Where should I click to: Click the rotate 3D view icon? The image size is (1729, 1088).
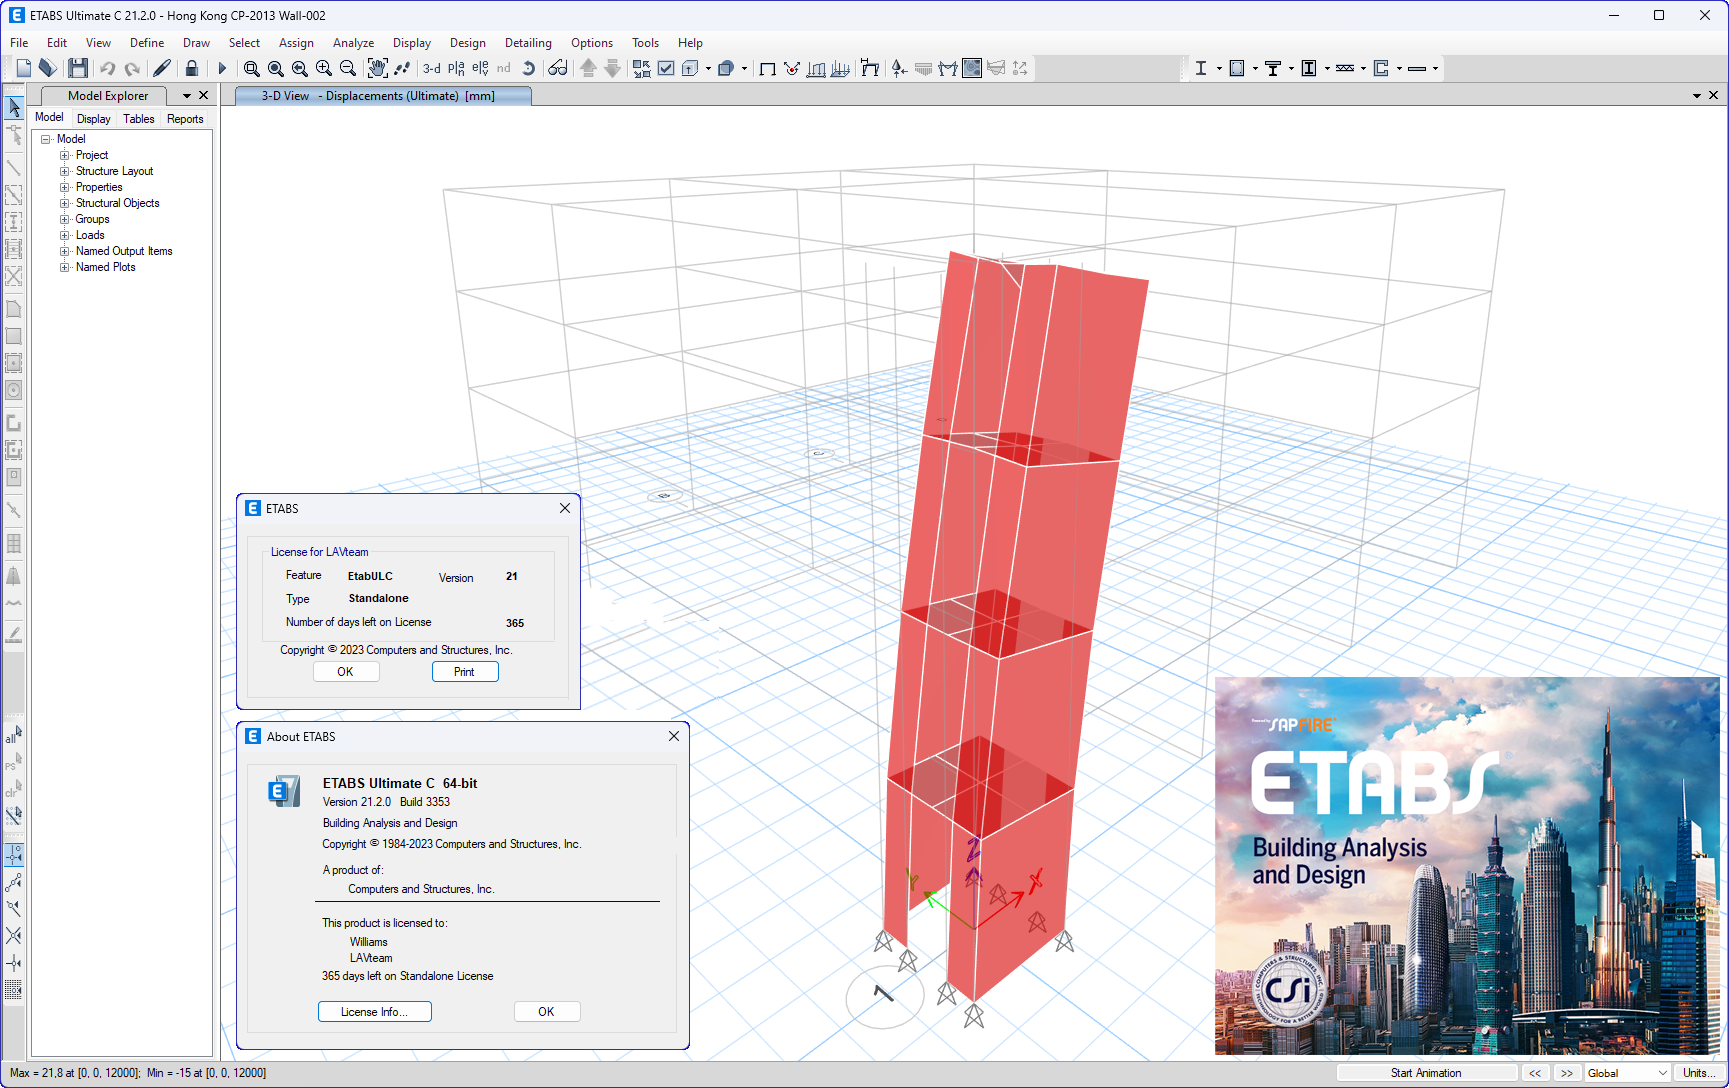[x=529, y=68]
